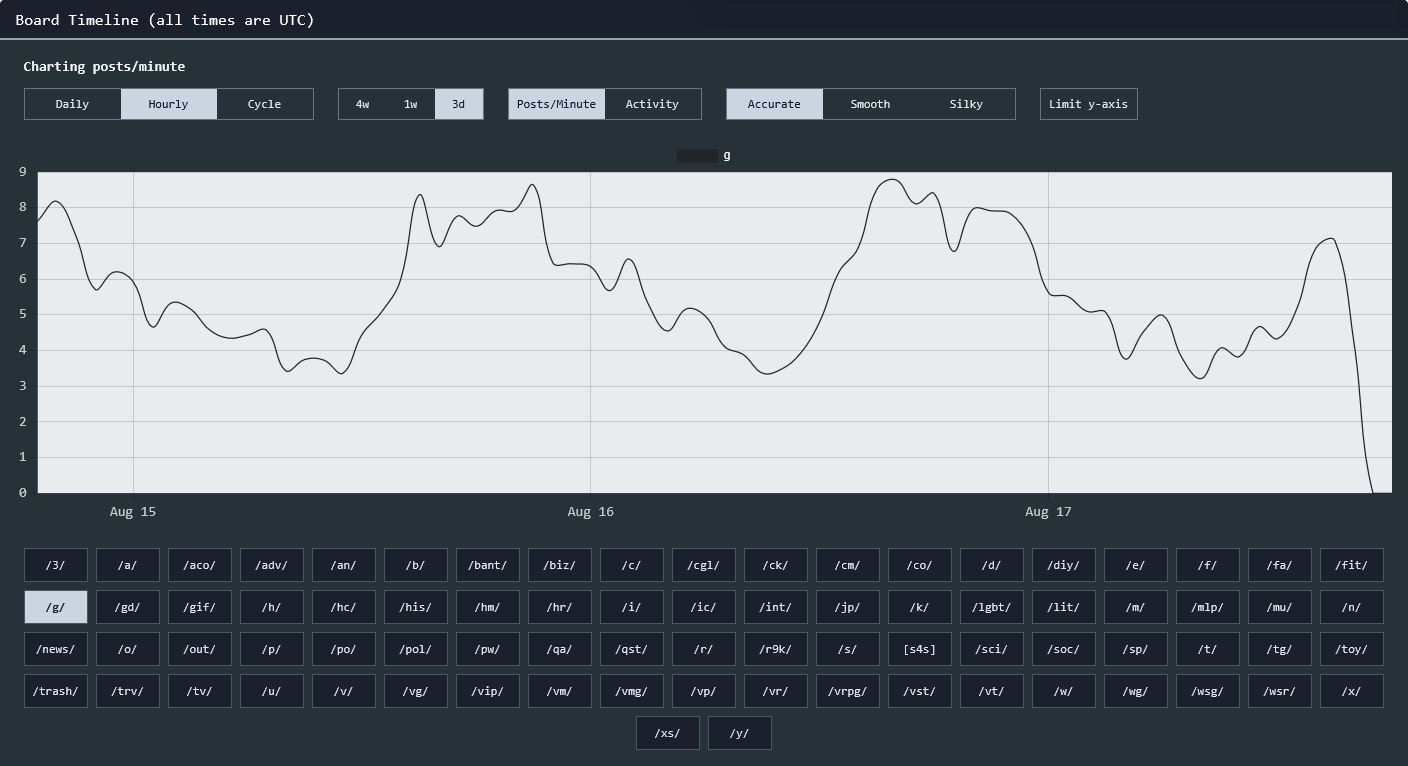The width and height of the screenshot is (1408, 766).
Task: Select the /x/ board
Action: [x=1352, y=691]
